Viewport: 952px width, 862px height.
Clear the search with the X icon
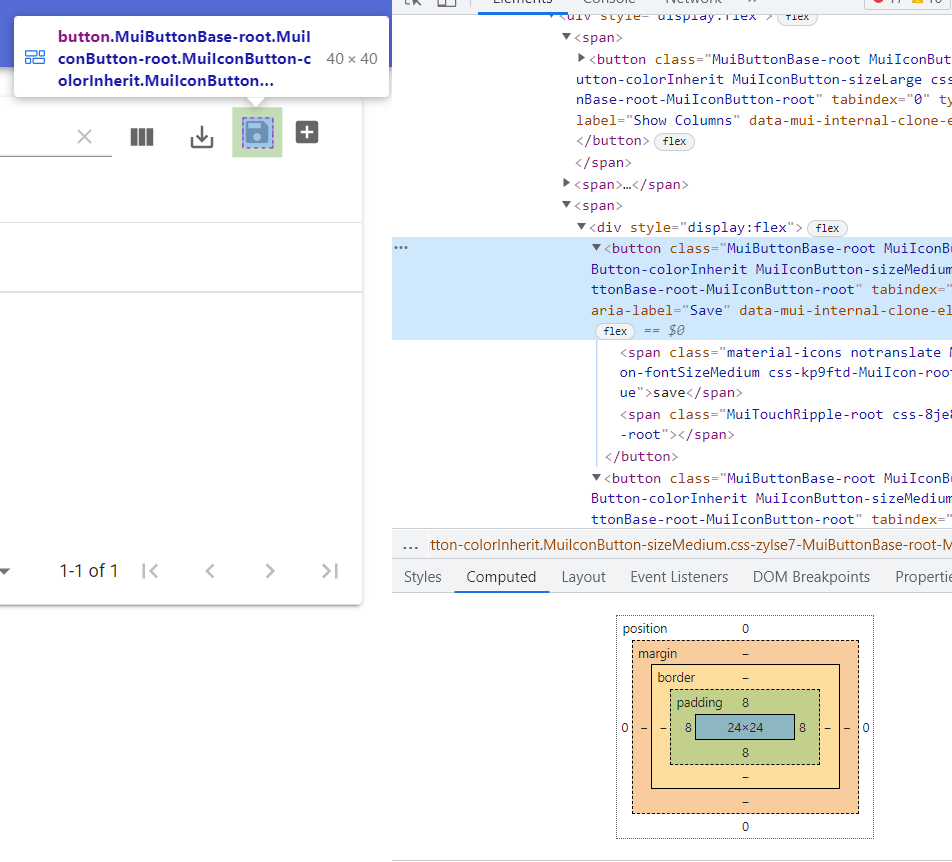pos(84,137)
